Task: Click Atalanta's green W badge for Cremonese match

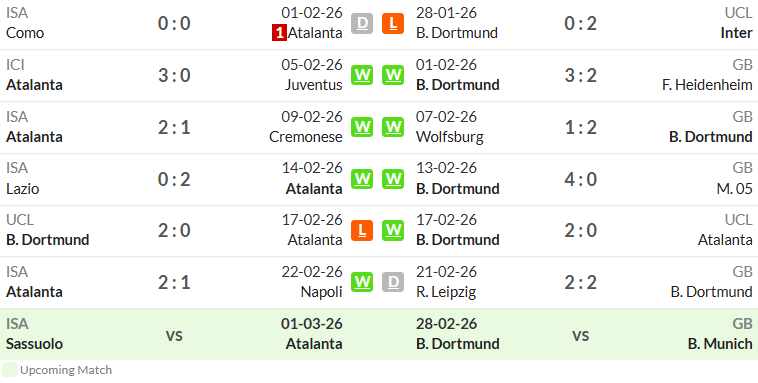Action: pos(362,127)
